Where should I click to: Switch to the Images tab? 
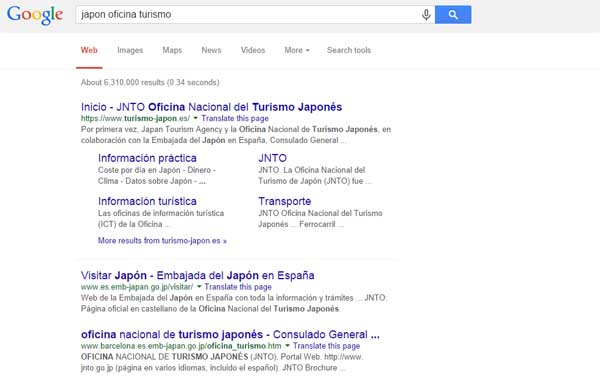(130, 50)
